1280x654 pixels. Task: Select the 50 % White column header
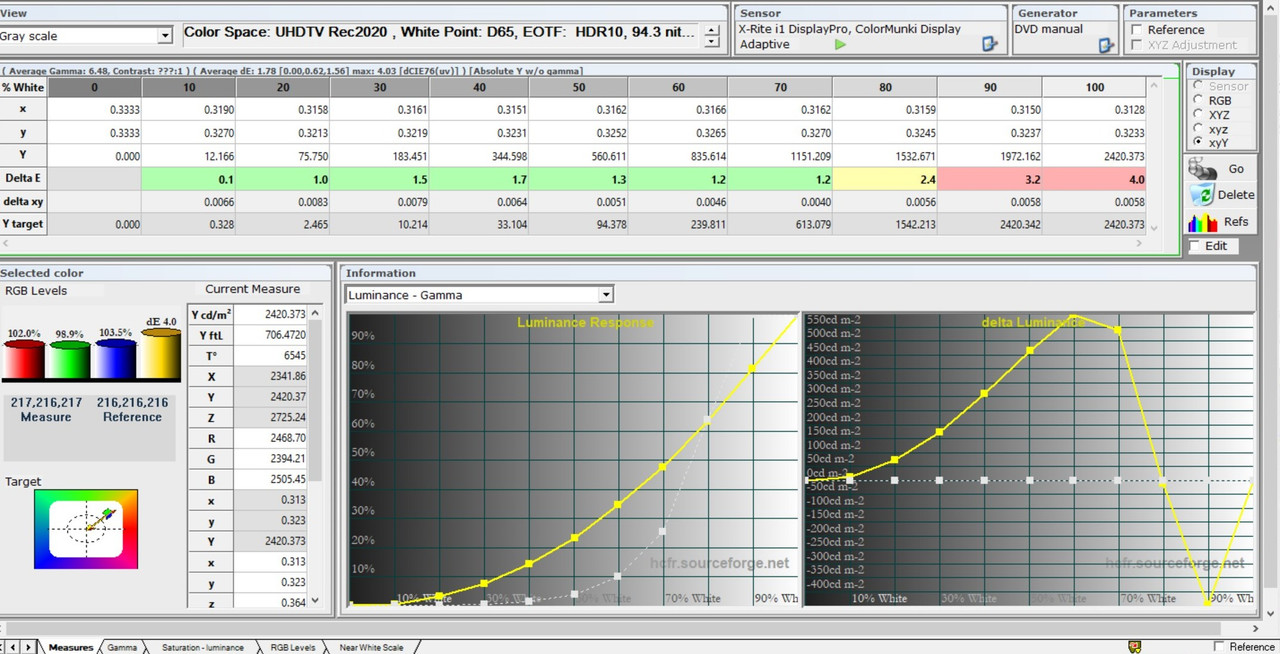pos(579,87)
